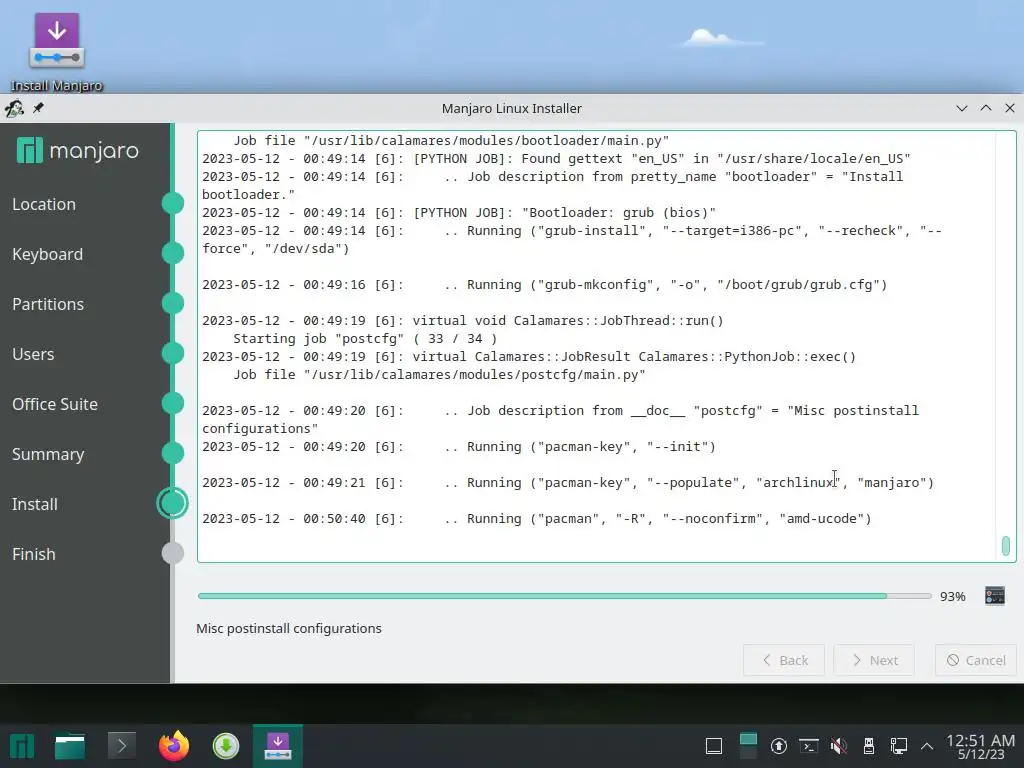This screenshot has width=1024, height=768.
Task: Launch Firefox from the taskbar
Action: tap(174, 746)
